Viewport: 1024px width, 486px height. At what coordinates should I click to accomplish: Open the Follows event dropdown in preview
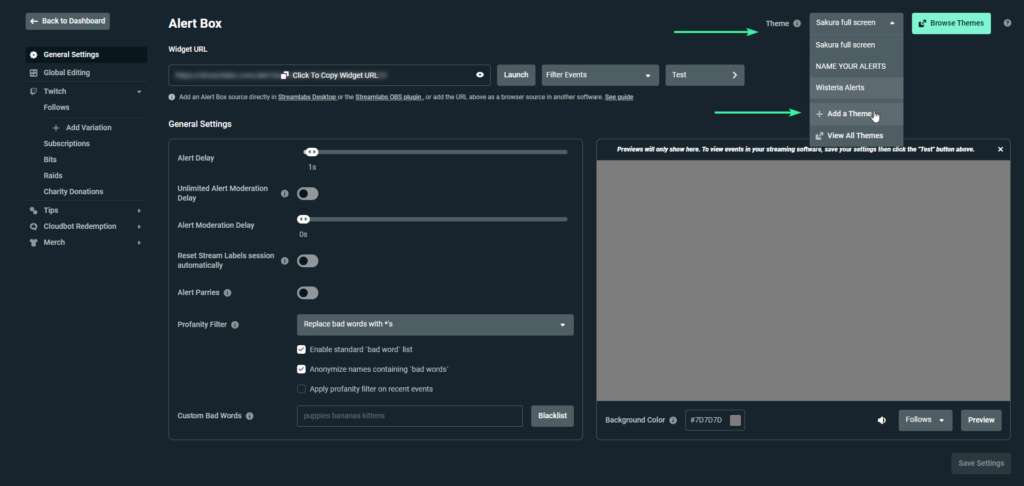pyautogui.click(x=925, y=420)
